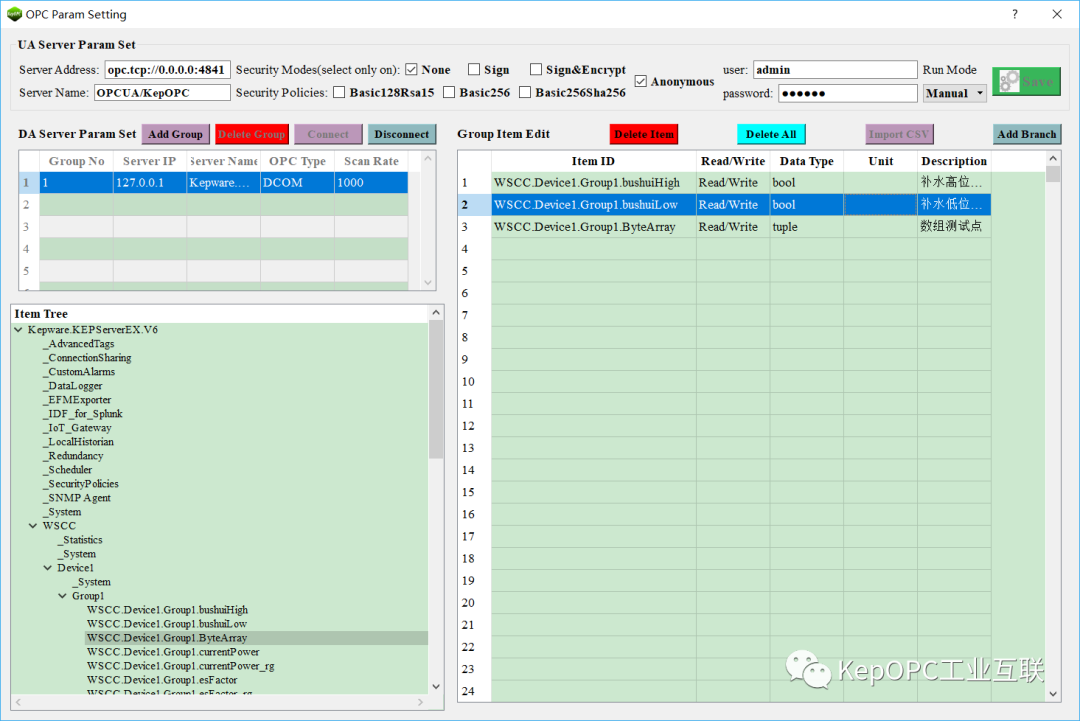Select WSCC.Device1.Group1.currentPower in item tree
Viewport: 1080px width, 721px height.
[x=173, y=652]
